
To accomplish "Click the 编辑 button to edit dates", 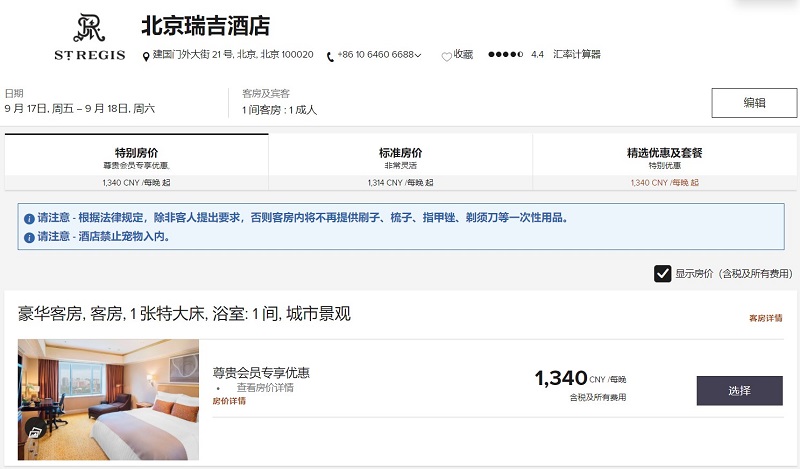I will click(x=754, y=103).
